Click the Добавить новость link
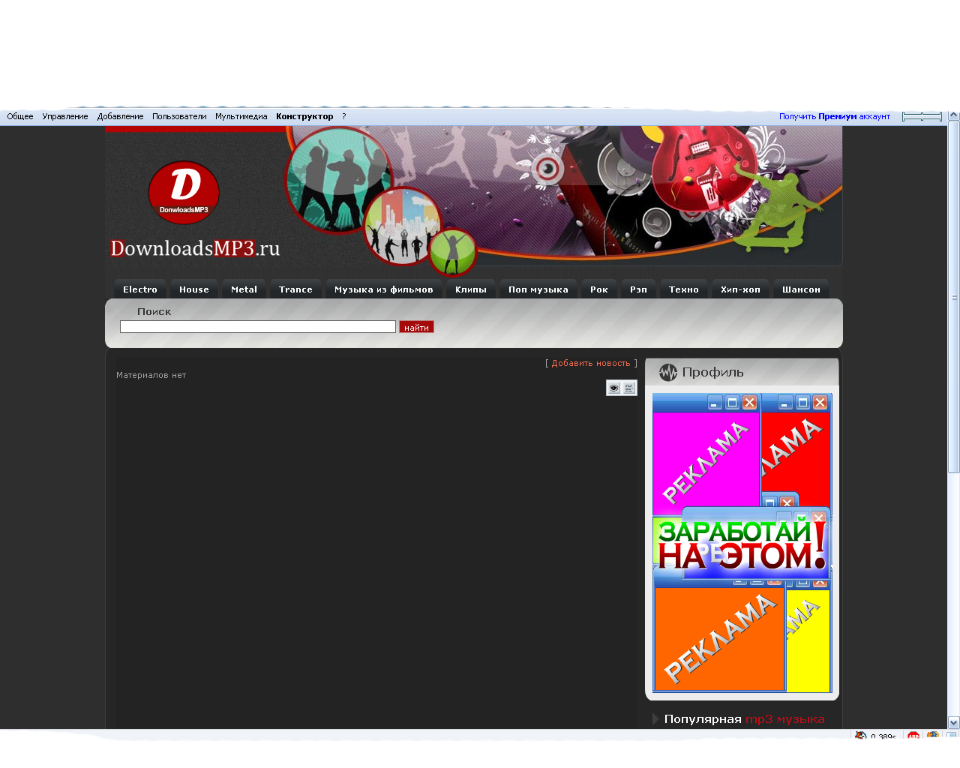This screenshot has width=960, height=768. point(591,363)
